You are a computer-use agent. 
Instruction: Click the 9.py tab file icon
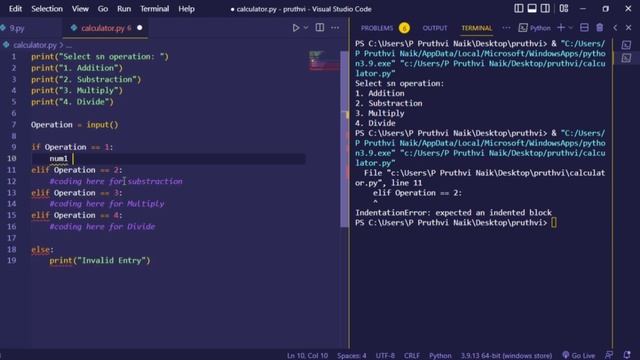[x=3, y=28]
